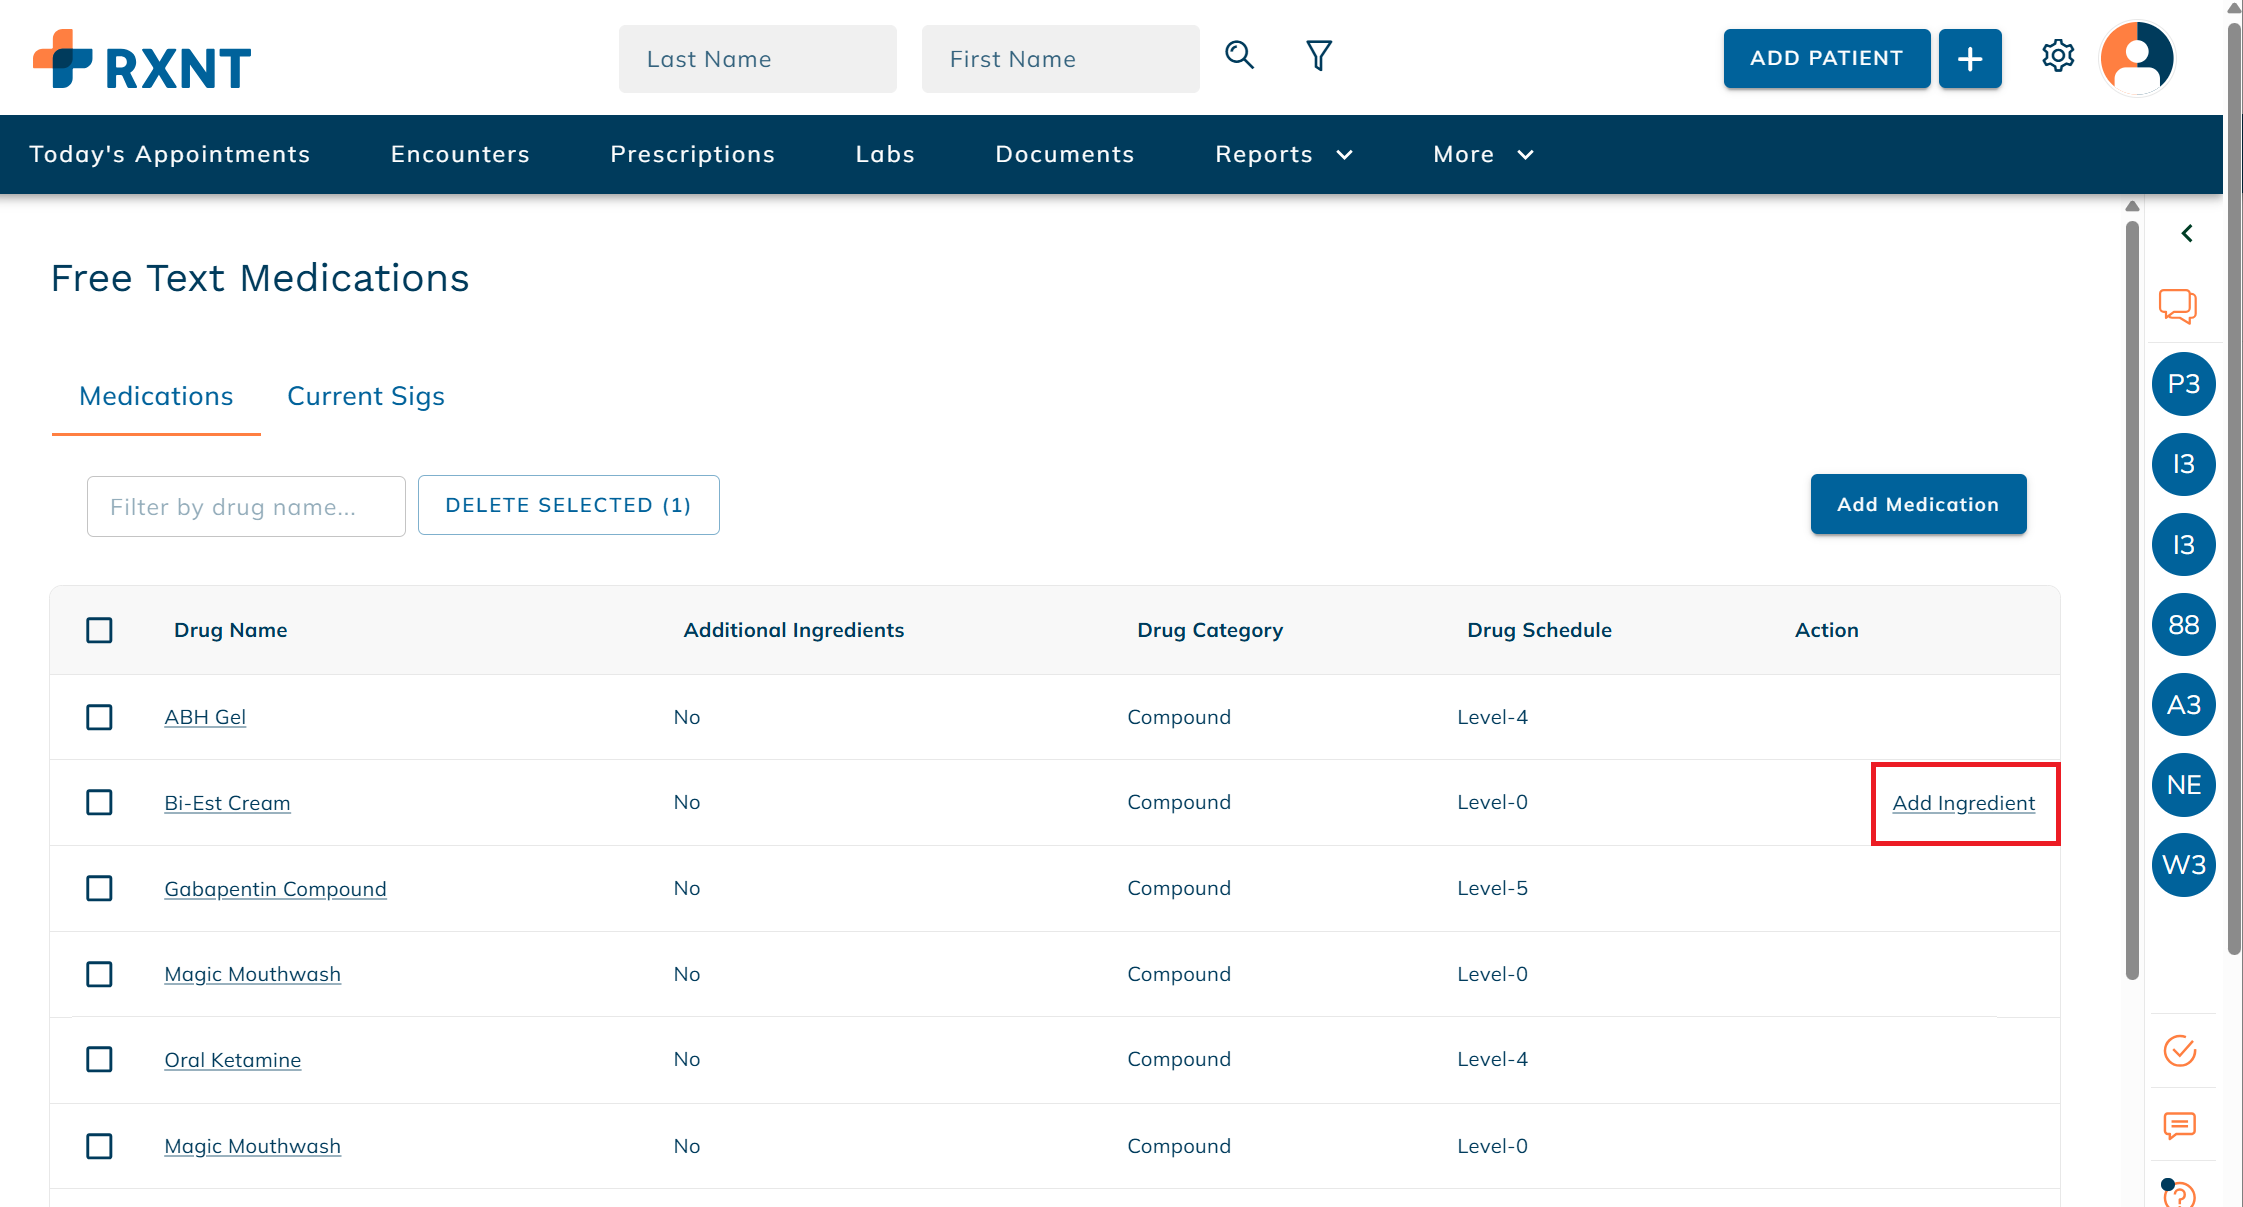Viewport: 2243px width, 1207px height.
Task: Open the ABH Gel drug link
Action: [x=205, y=717]
